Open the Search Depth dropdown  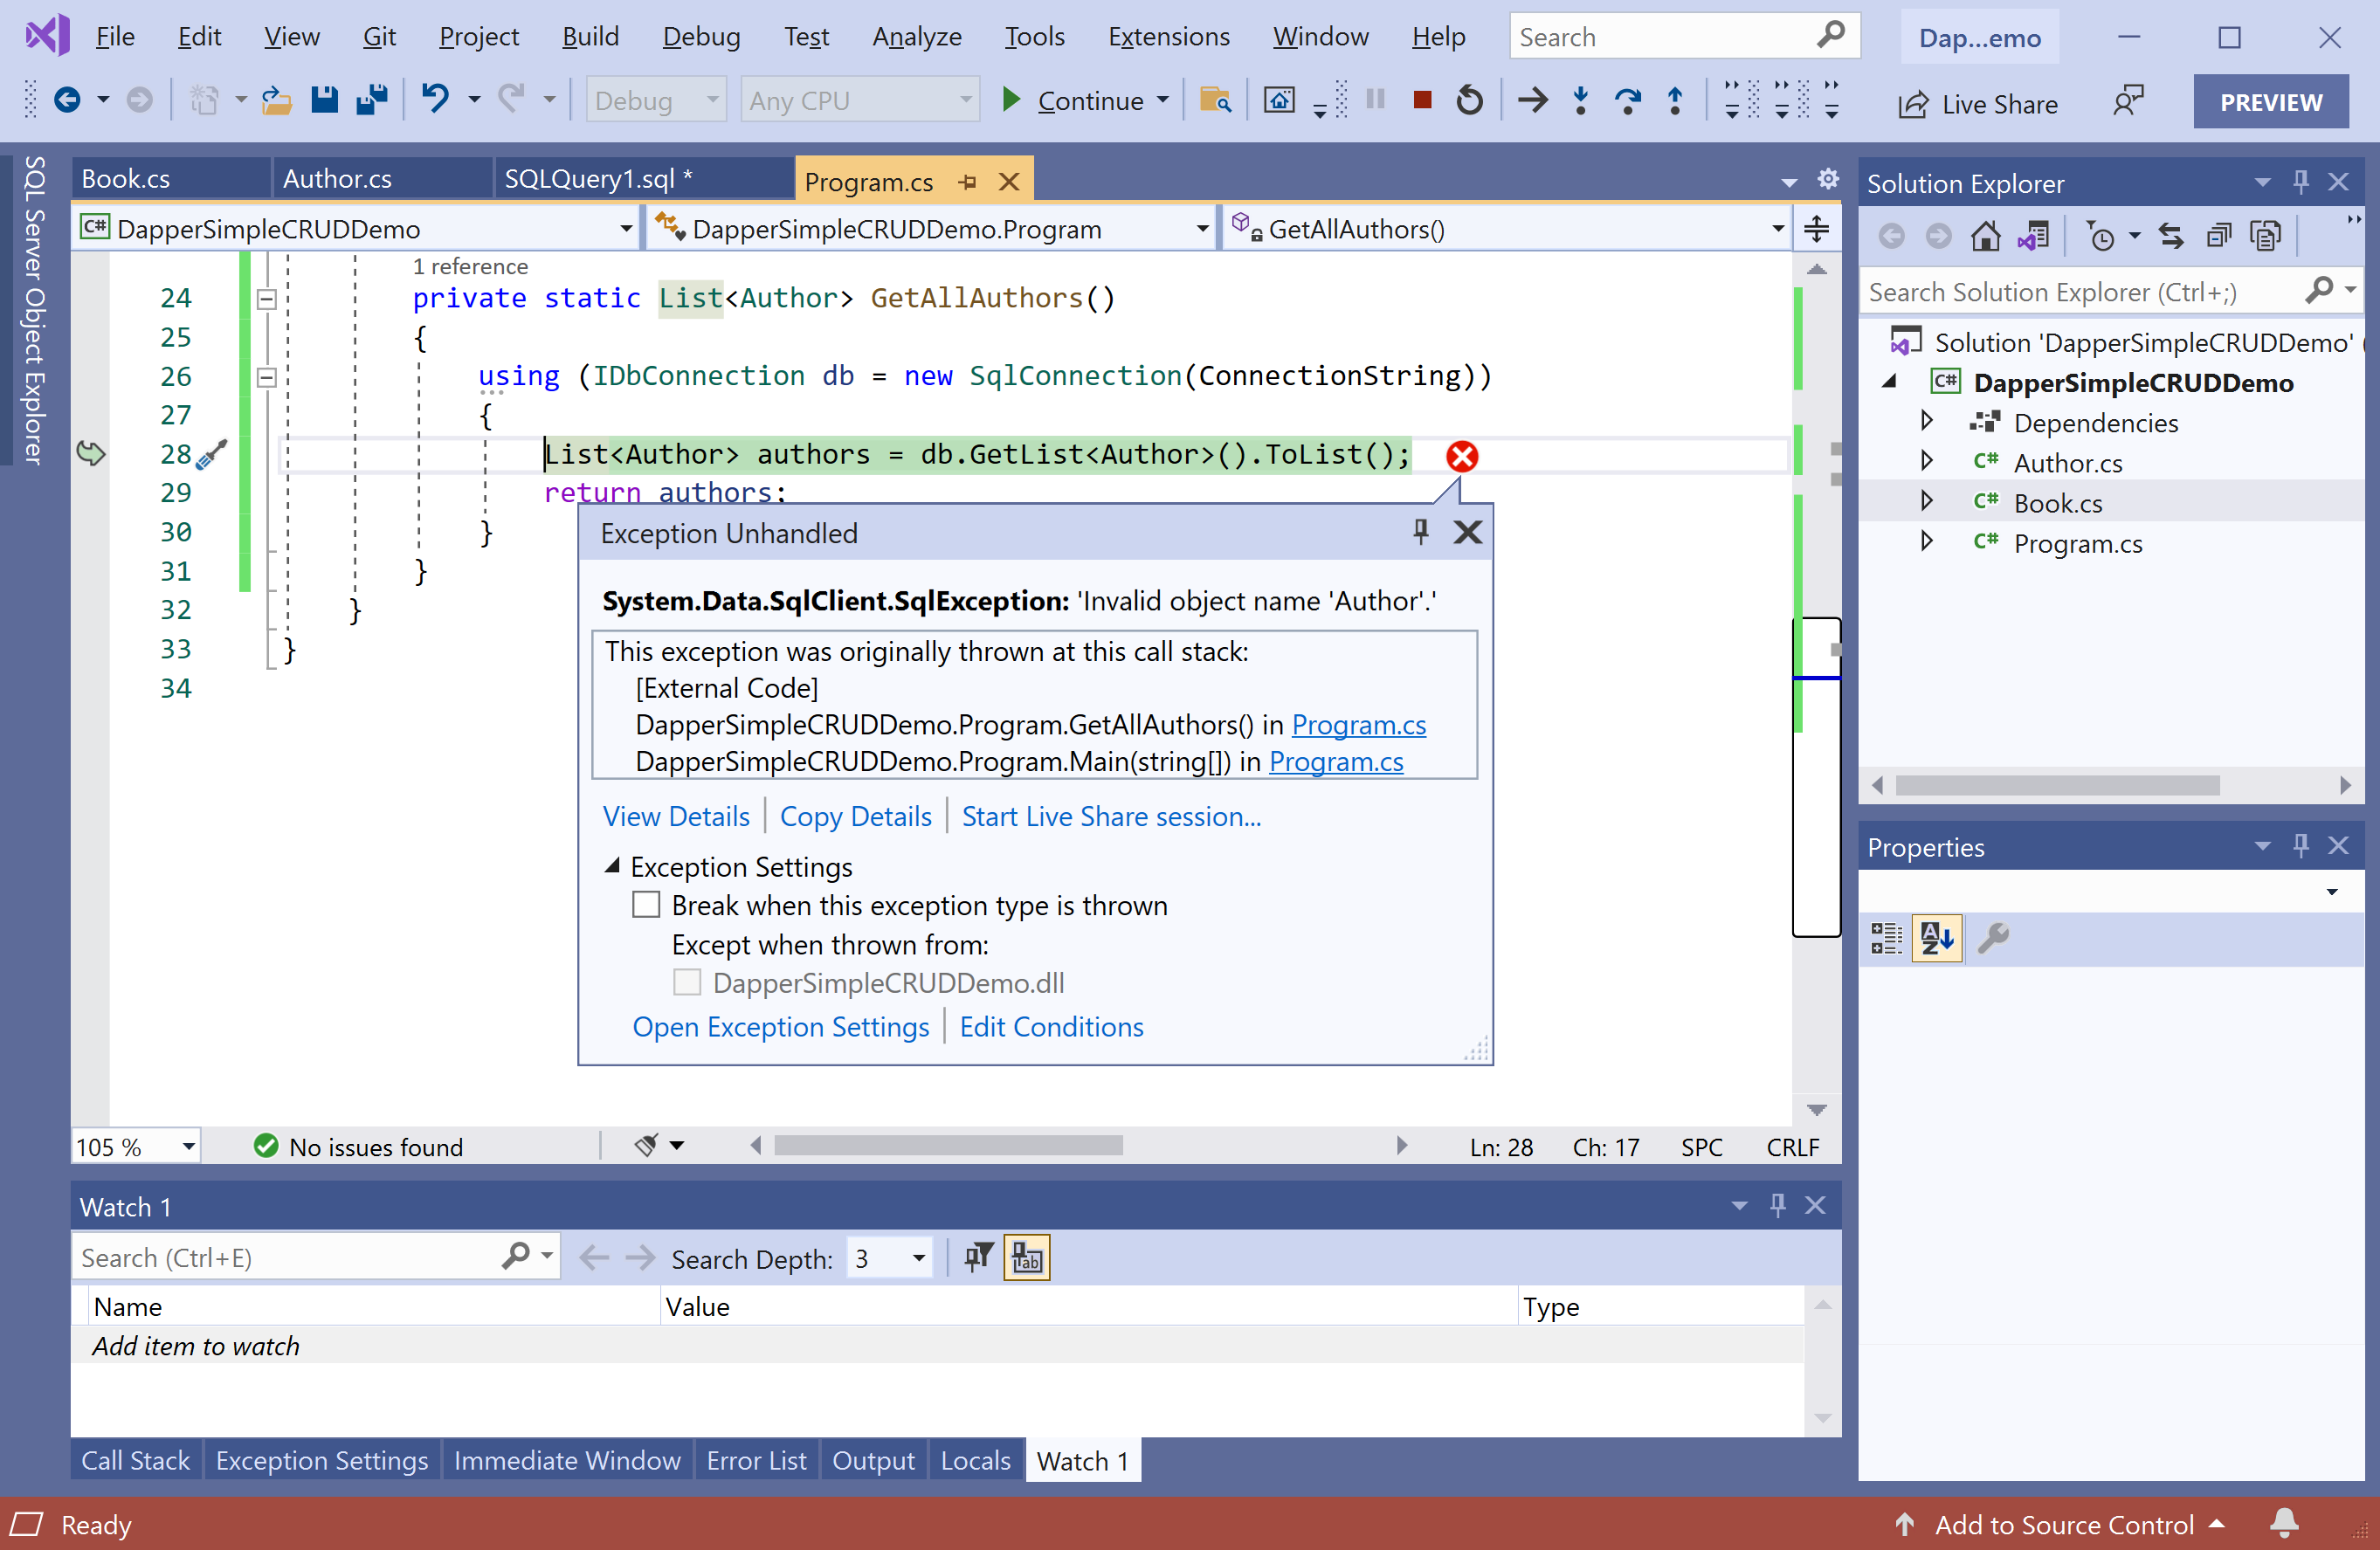[918, 1258]
